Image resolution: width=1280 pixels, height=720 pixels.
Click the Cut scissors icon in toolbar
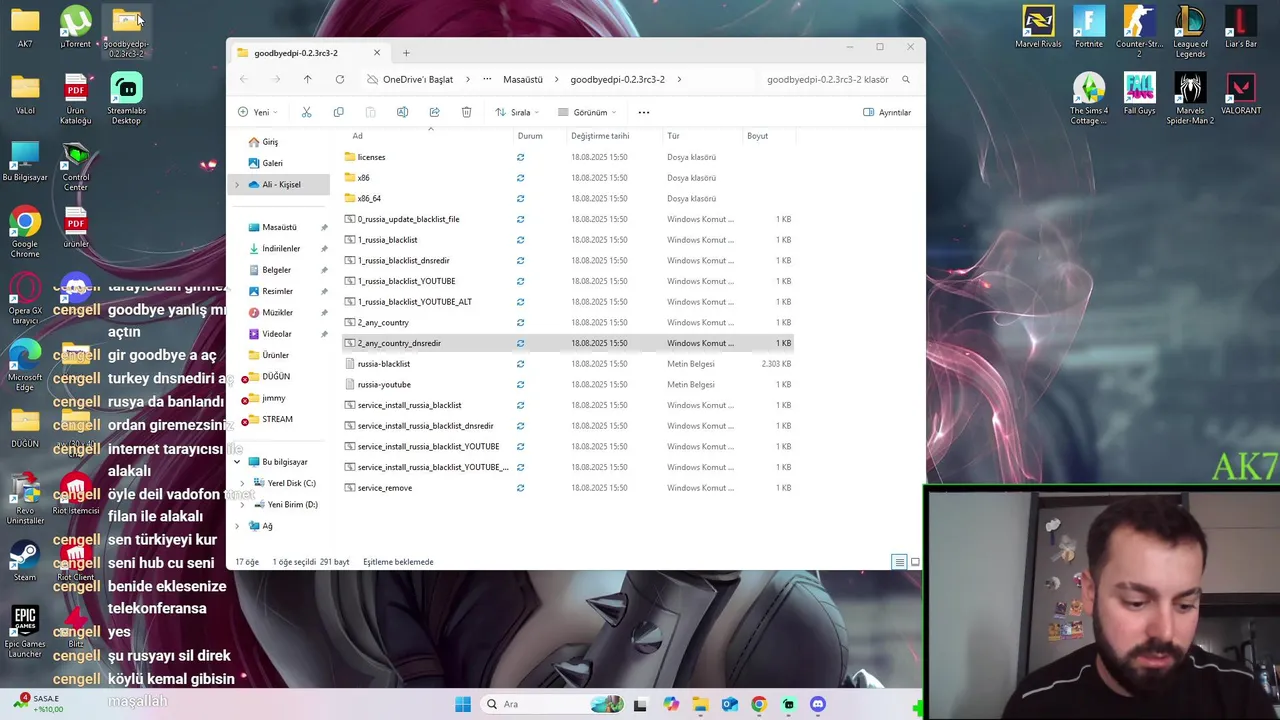coord(306,112)
